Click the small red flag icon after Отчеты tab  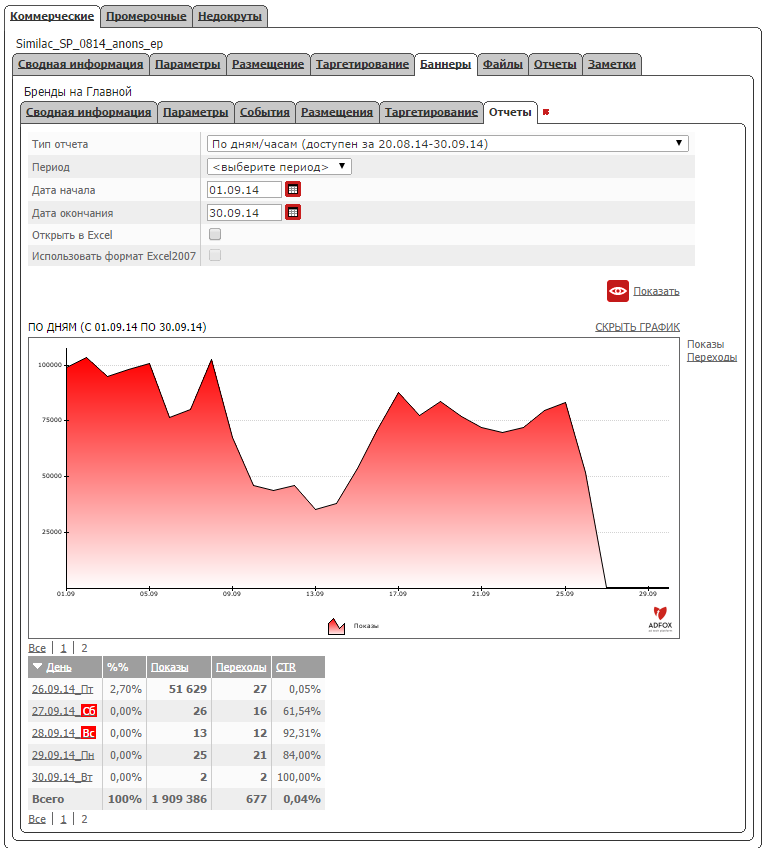click(546, 112)
